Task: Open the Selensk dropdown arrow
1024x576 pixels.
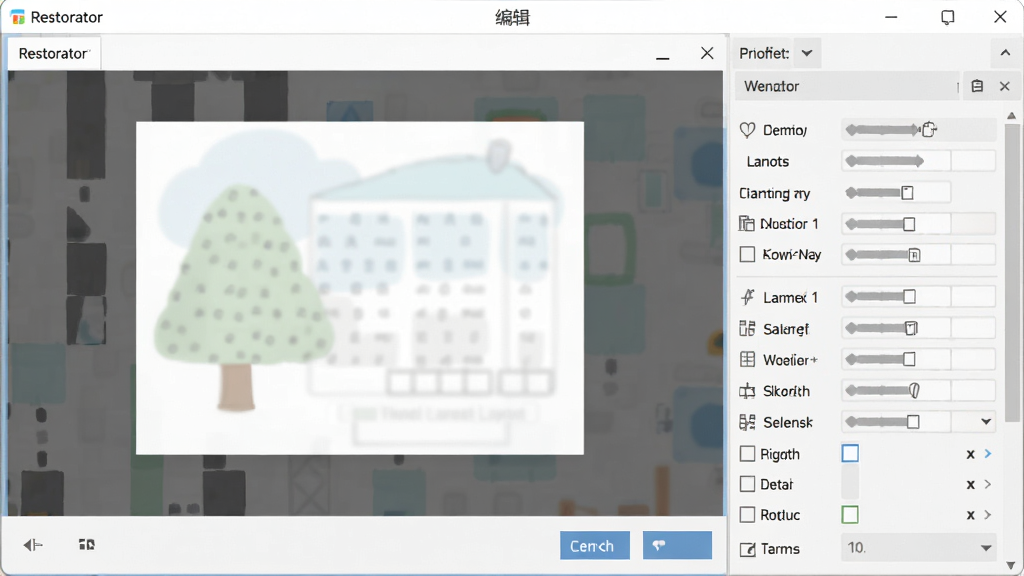Action: tap(986, 422)
